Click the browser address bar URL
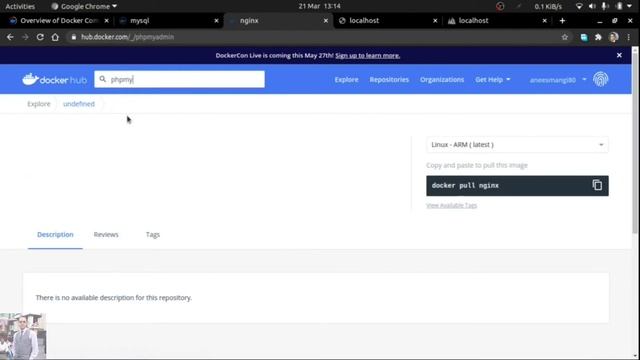Viewport: 640px width, 360px height. (127, 37)
